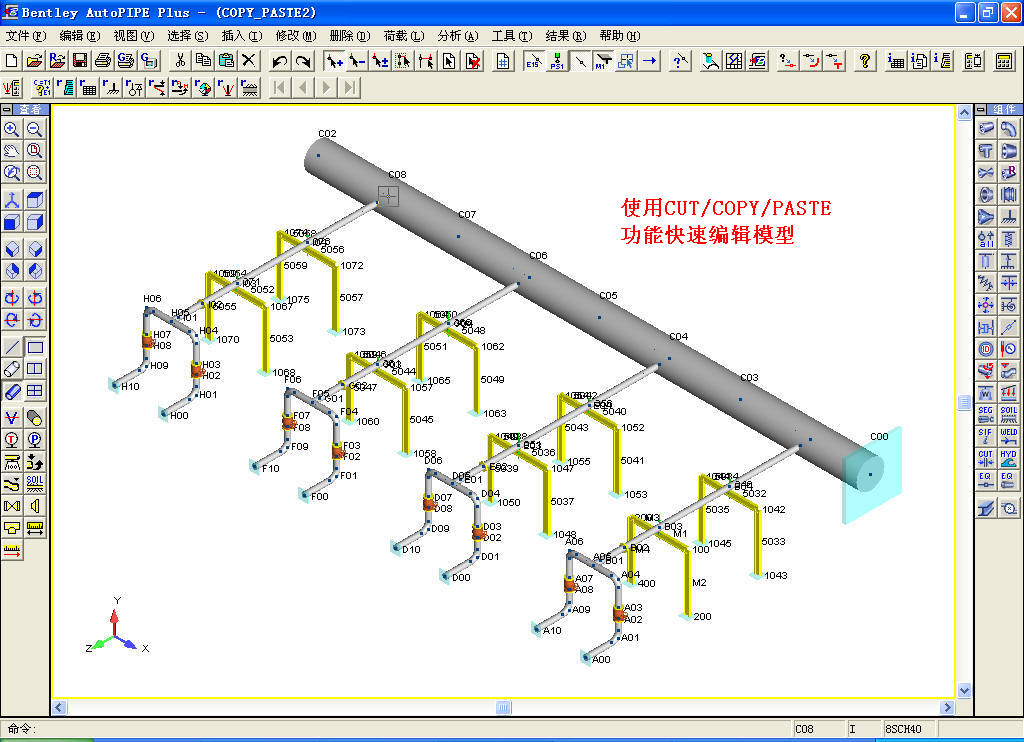Click the Zoom Out magnifier icon
This screenshot has height=742, width=1024.
tap(35, 129)
